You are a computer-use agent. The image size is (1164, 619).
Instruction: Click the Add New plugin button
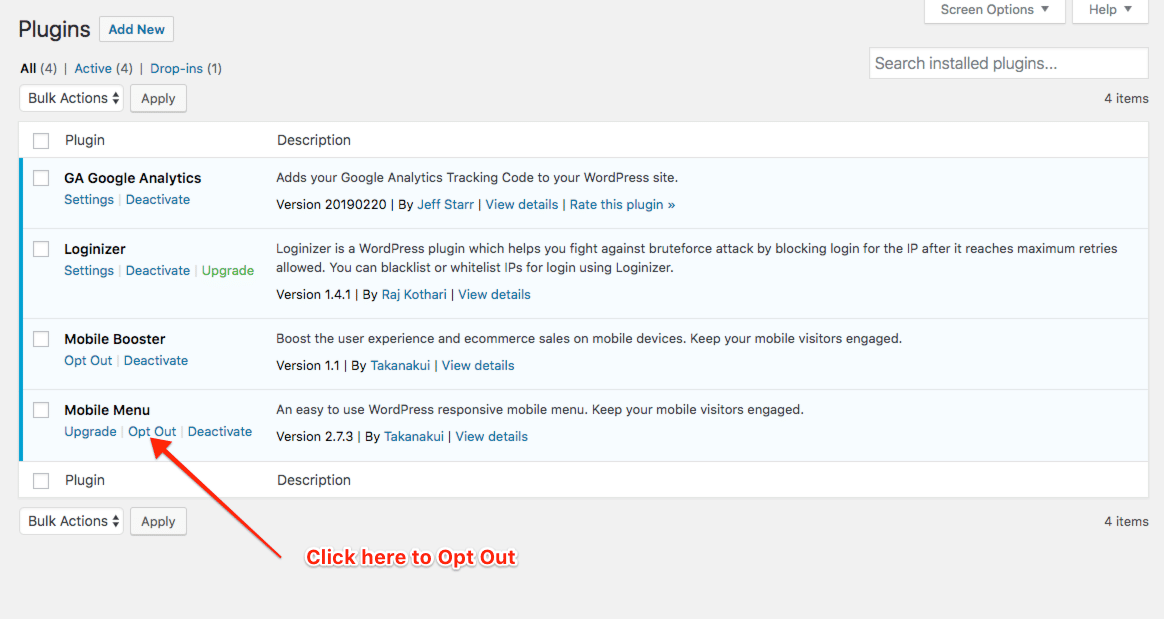[x=137, y=30]
